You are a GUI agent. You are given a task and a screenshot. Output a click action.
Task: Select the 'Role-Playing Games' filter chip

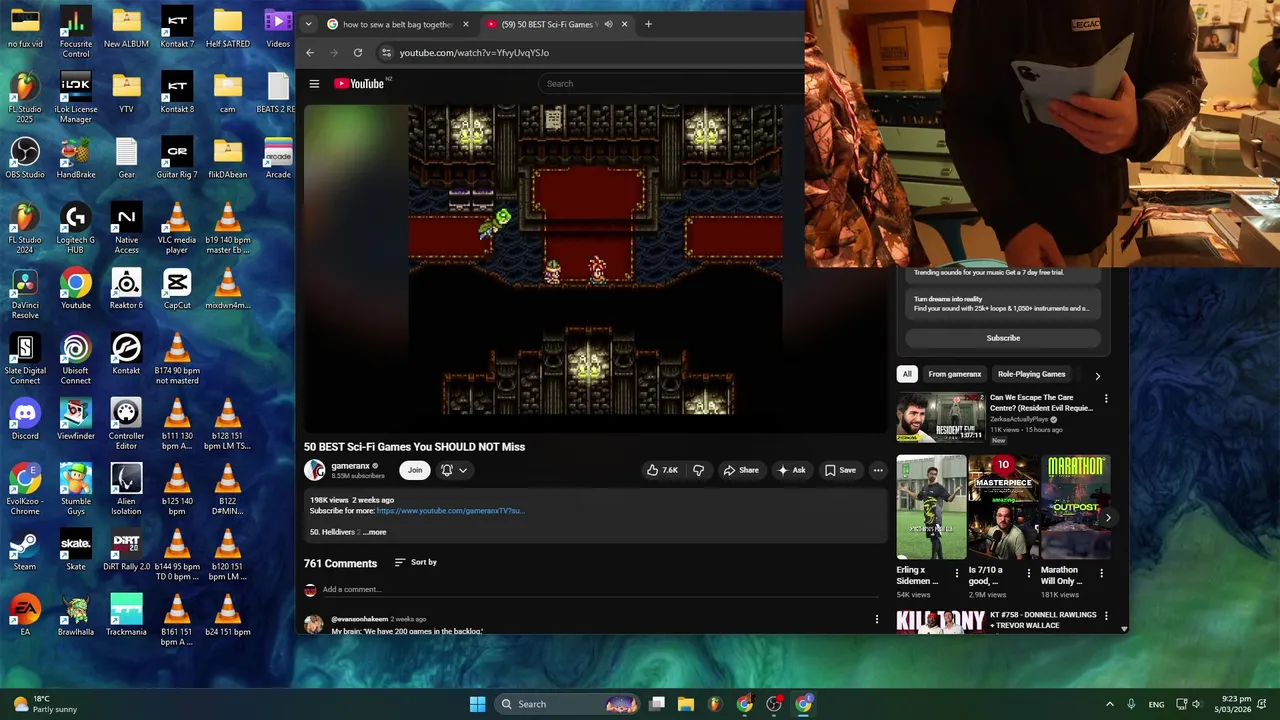(1031, 374)
